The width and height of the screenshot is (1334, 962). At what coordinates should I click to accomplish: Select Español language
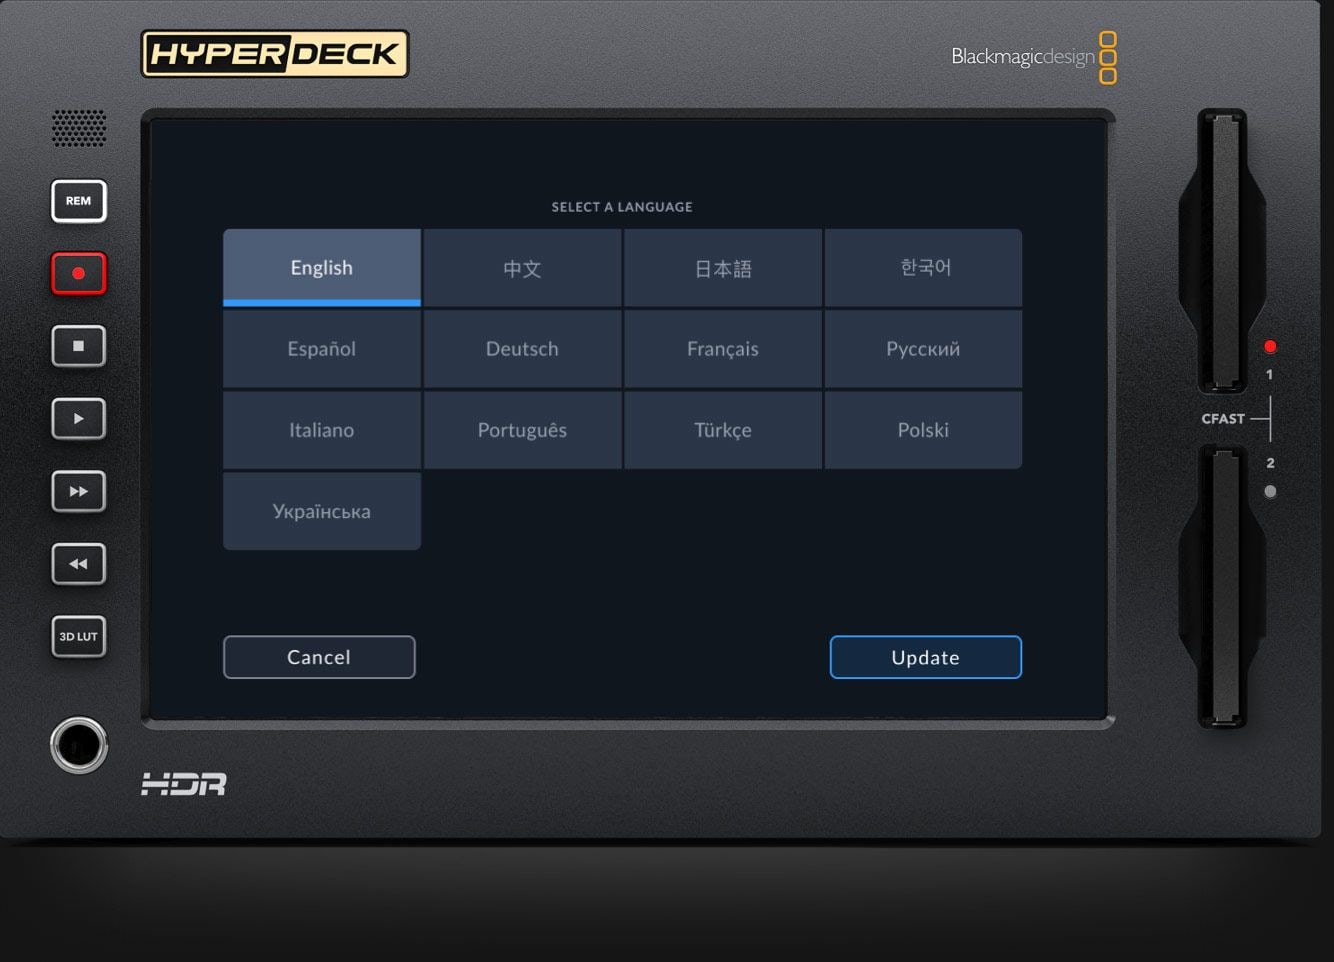pos(322,349)
